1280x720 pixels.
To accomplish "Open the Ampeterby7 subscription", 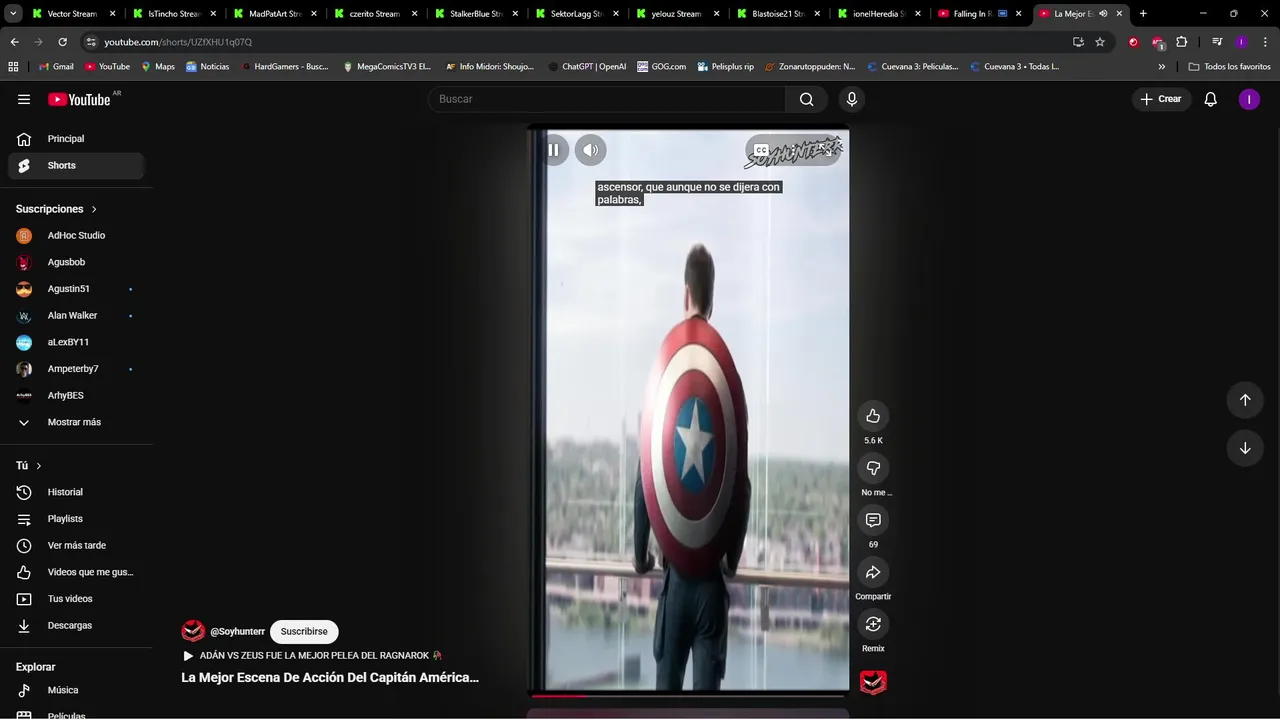I will (x=76, y=369).
